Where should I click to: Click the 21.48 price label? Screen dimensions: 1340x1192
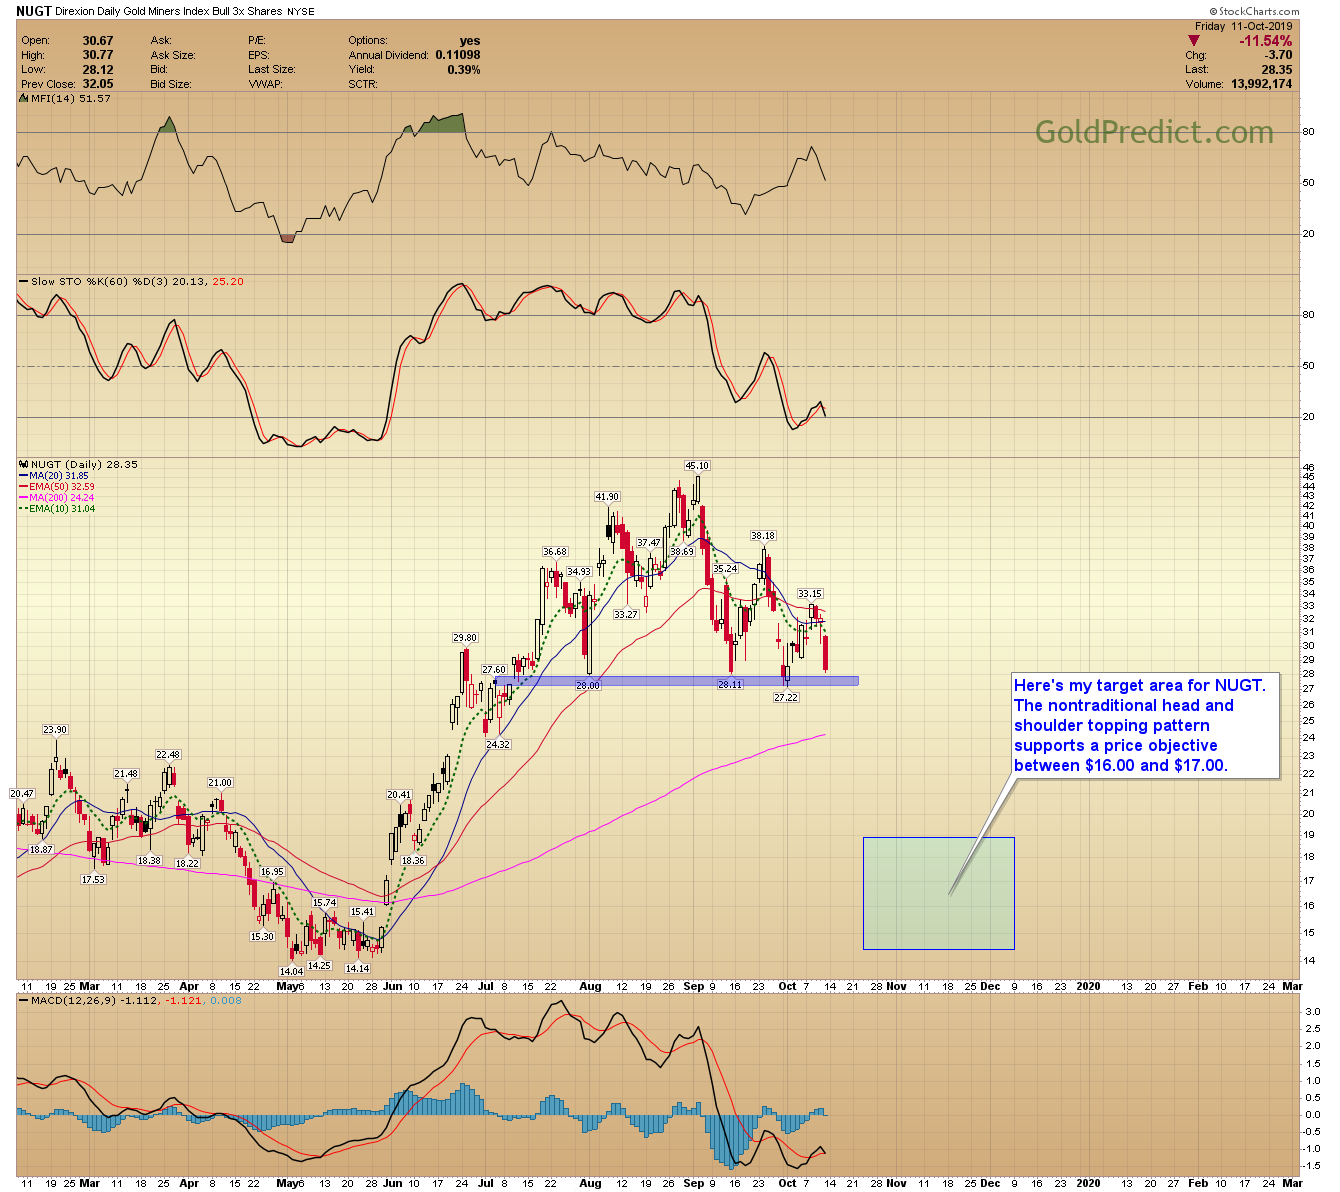coord(126,773)
